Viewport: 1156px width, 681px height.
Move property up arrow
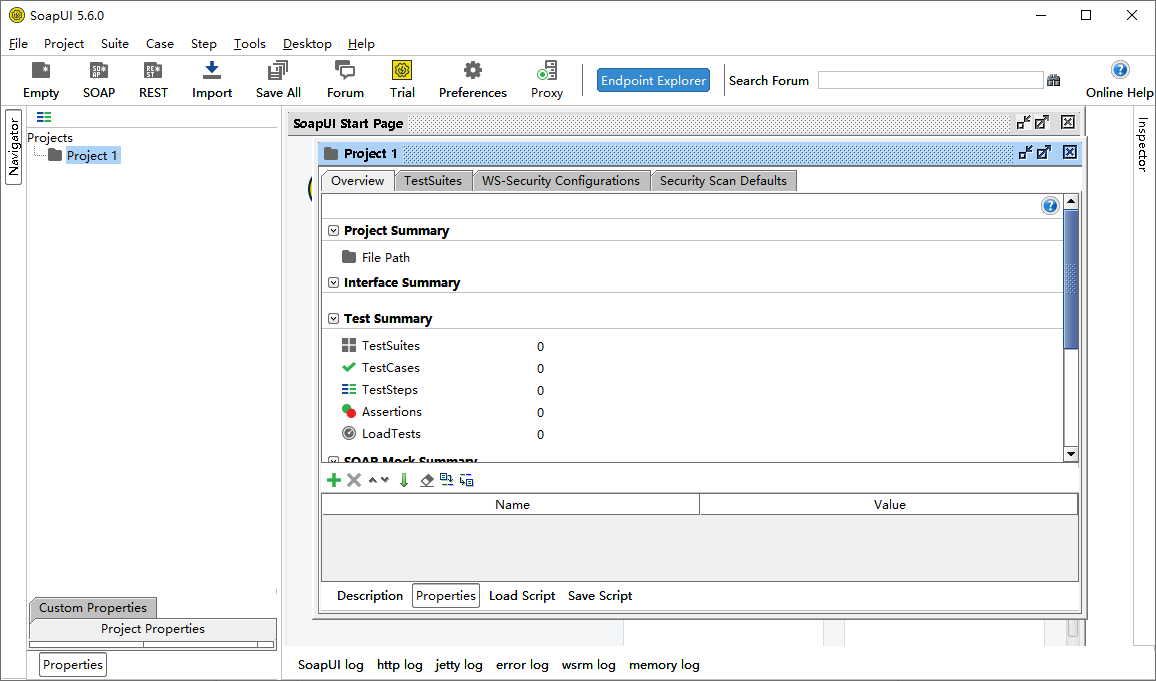373,481
